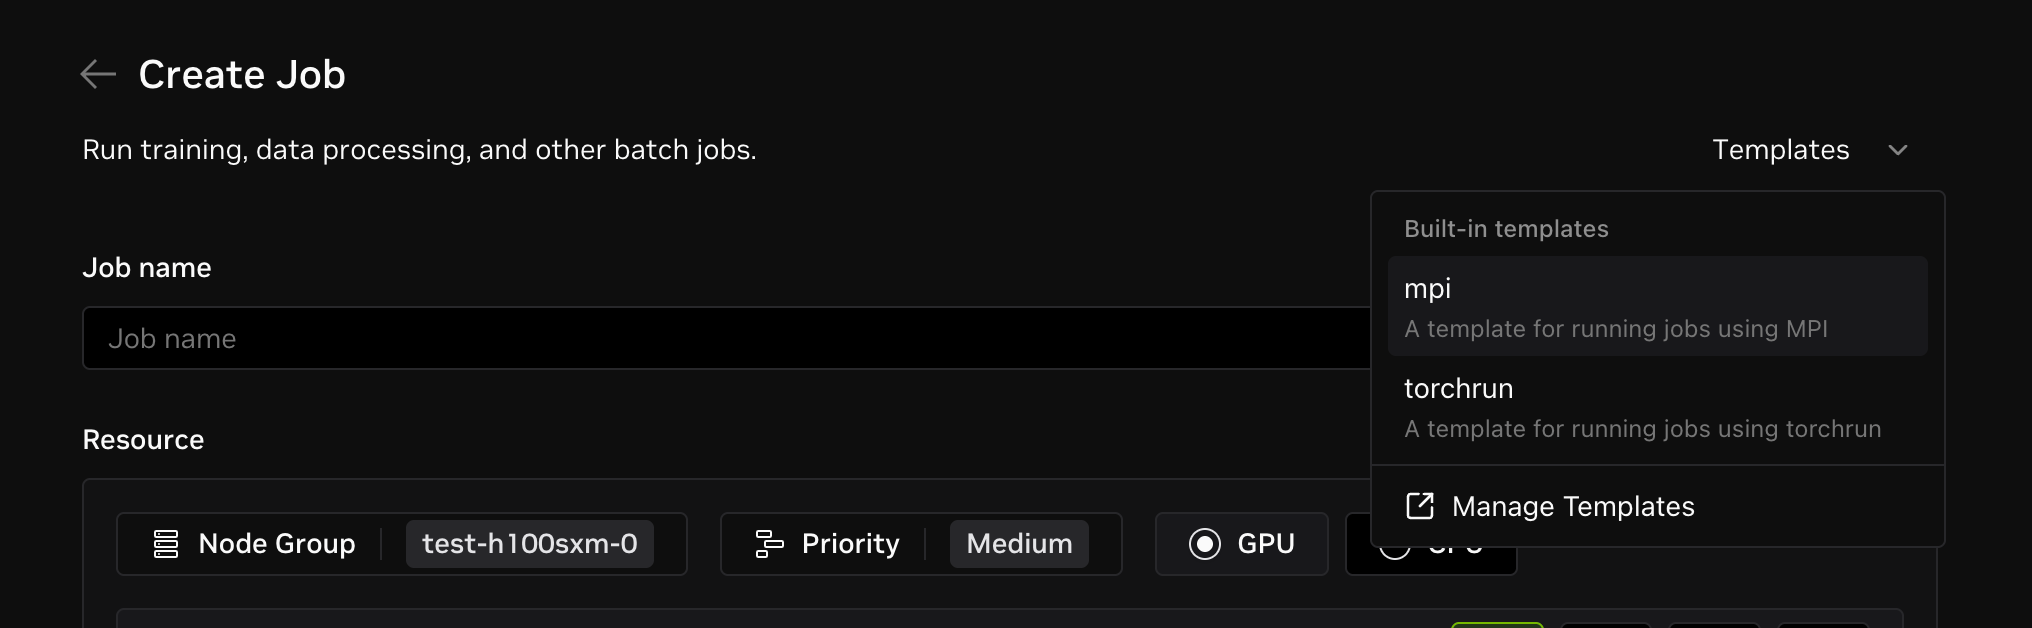Click the torchrun template description text
Viewport: 2032px width, 628px height.
click(1642, 429)
